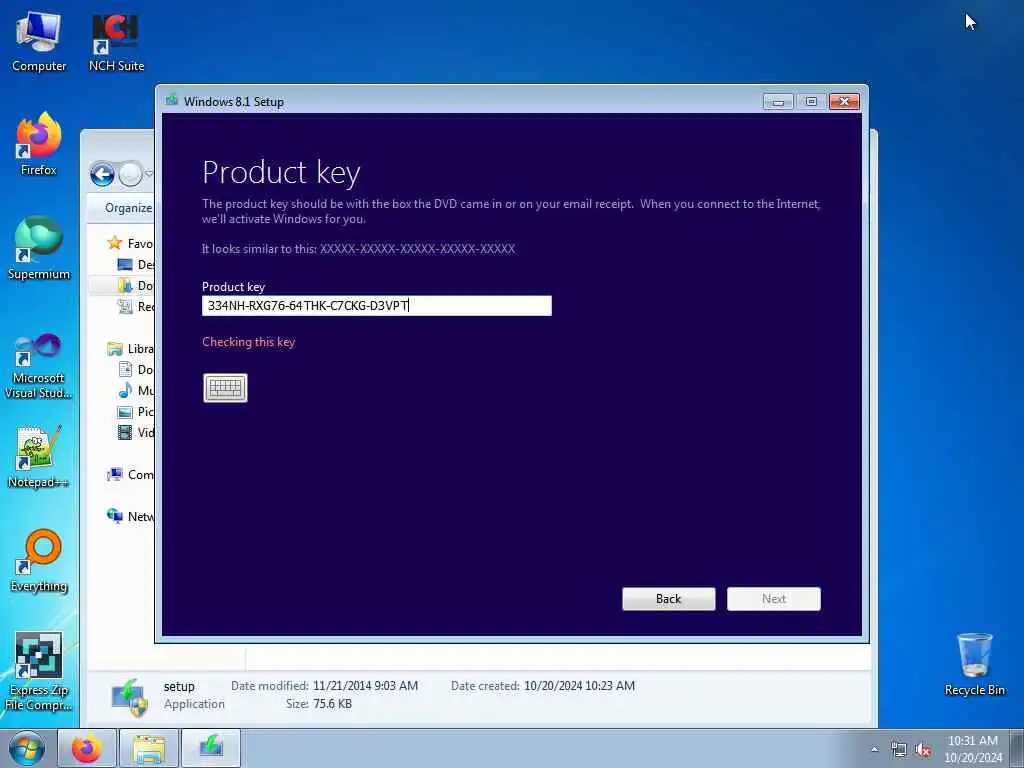Screen dimensions: 1024x768
Task: Switch to the Windows Explorer taskbar button
Action: pos(149,748)
